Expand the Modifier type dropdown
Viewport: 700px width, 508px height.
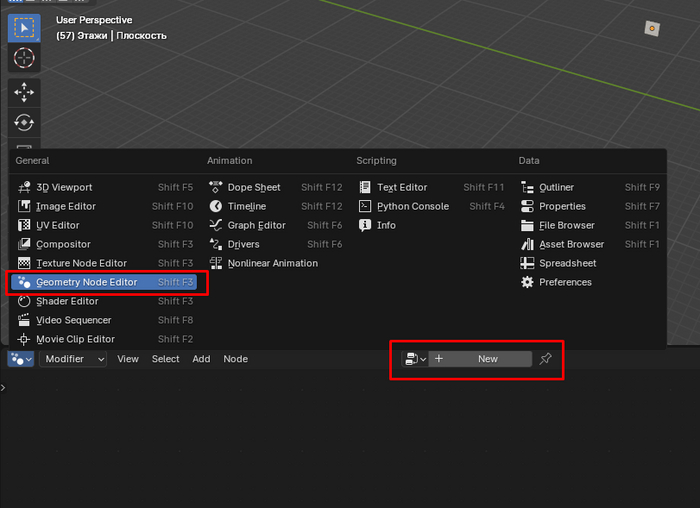tap(73, 359)
